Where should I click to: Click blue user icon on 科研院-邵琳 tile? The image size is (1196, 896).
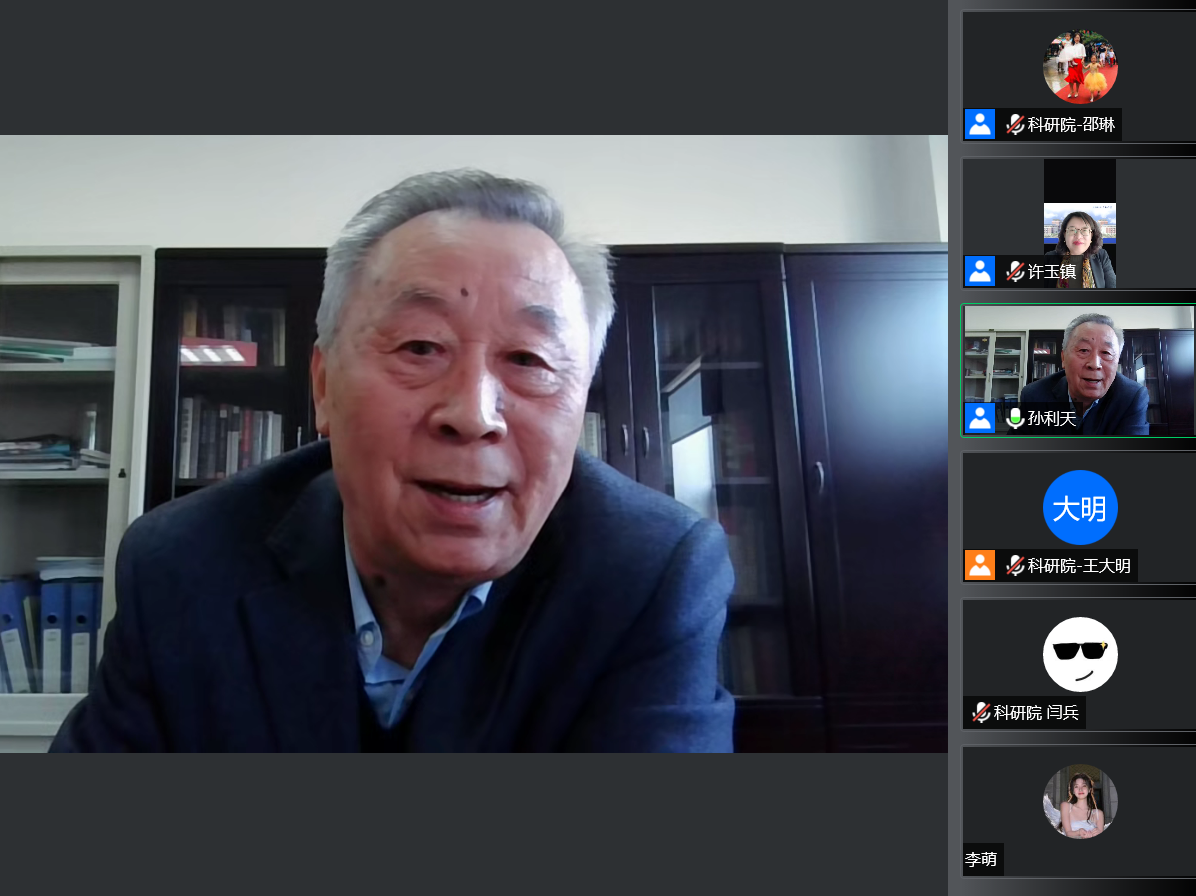tap(980, 125)
